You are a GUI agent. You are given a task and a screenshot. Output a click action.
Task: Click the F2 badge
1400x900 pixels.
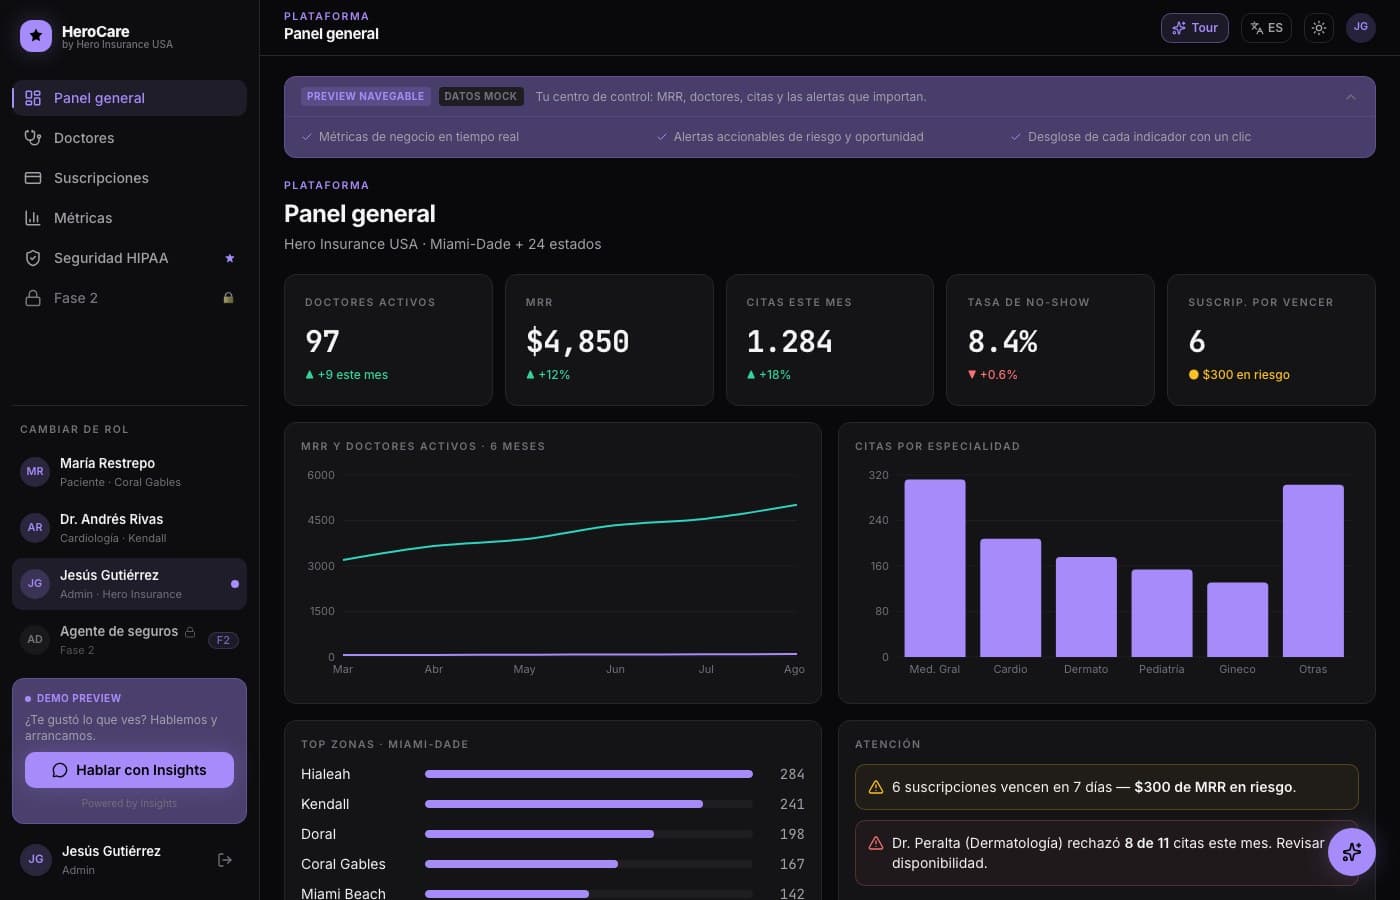point(223,640)
